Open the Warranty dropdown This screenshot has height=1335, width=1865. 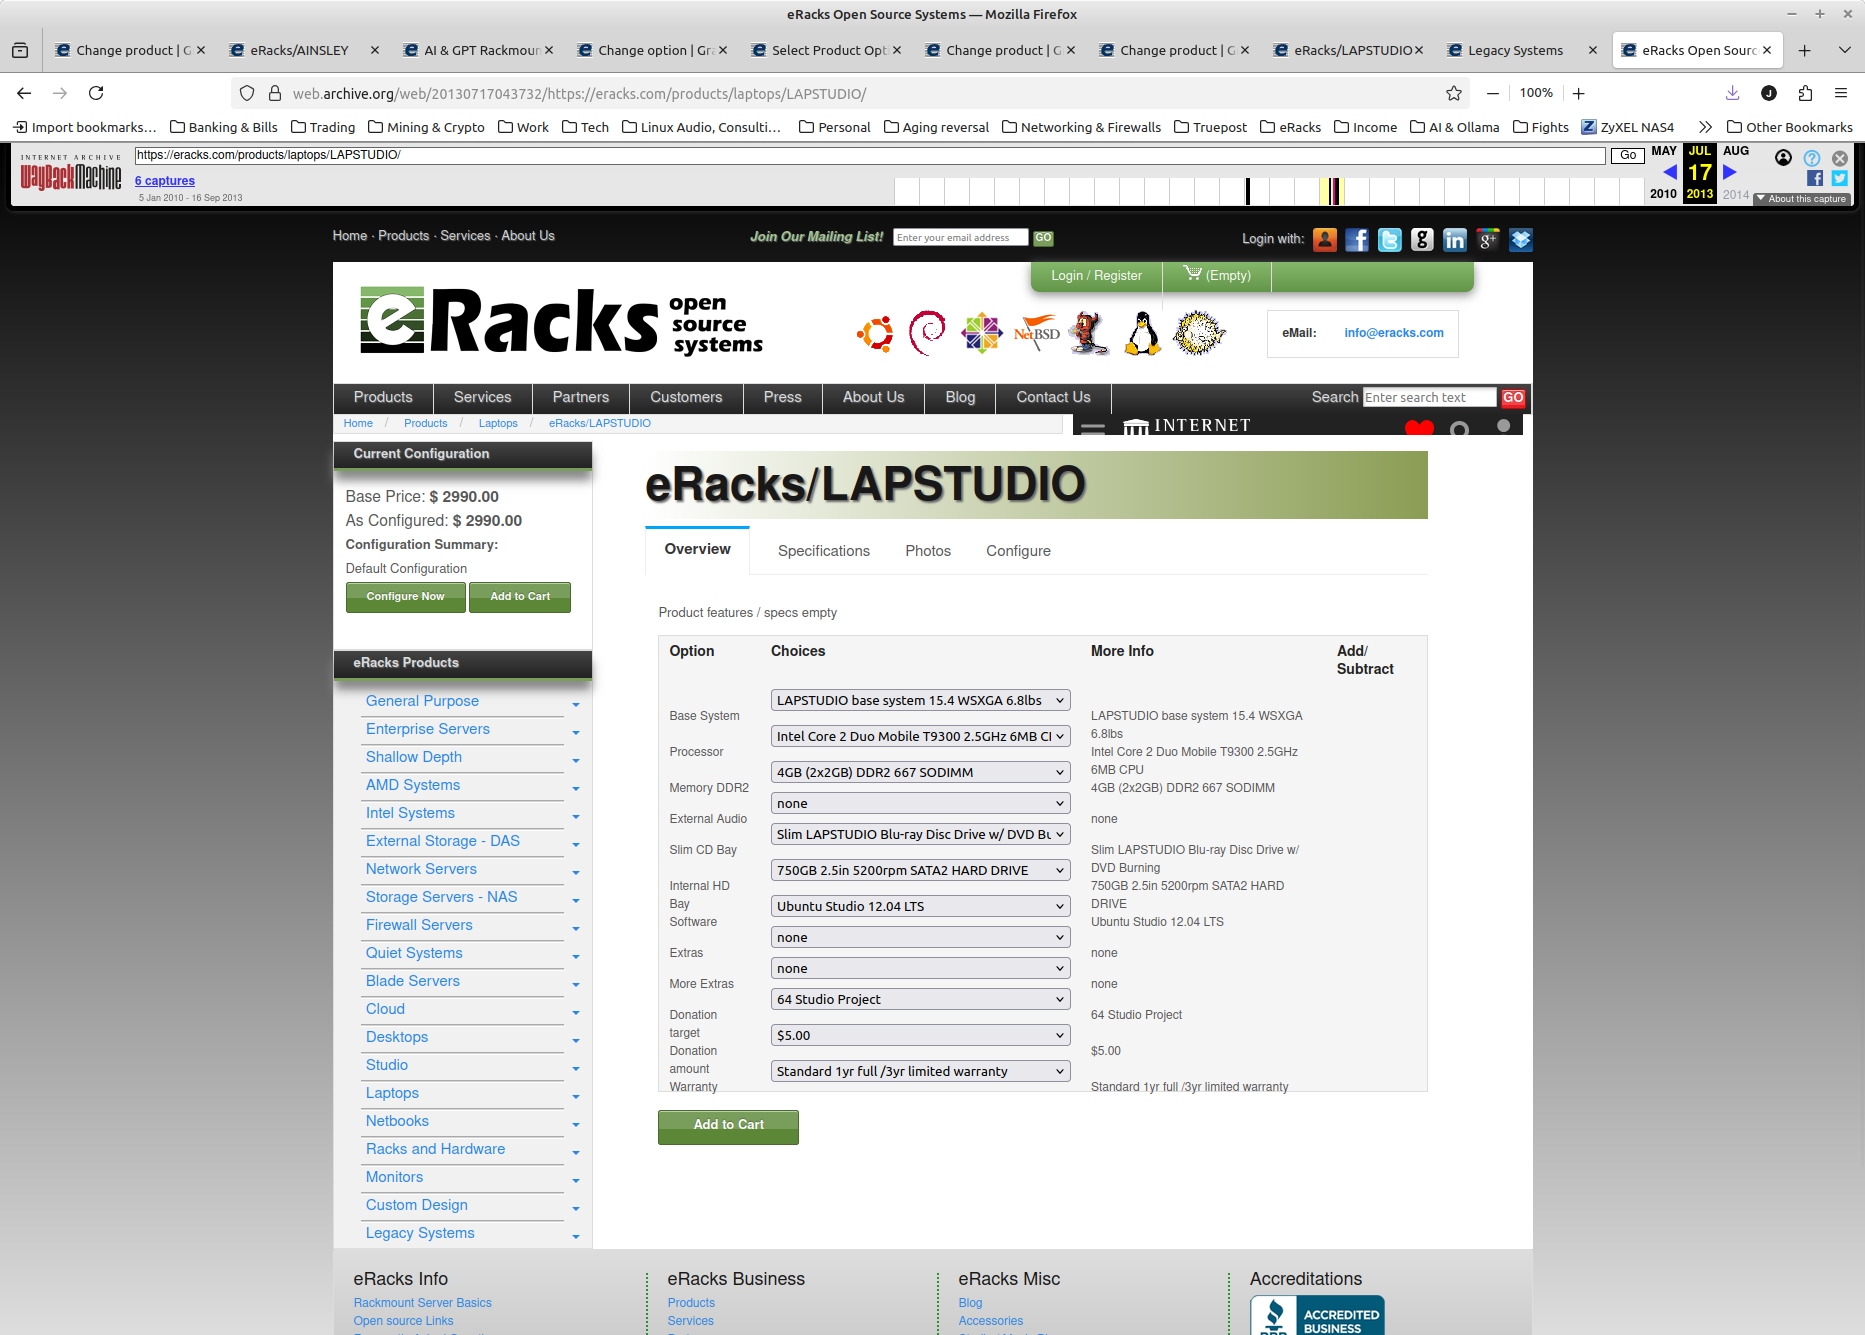921,1071
